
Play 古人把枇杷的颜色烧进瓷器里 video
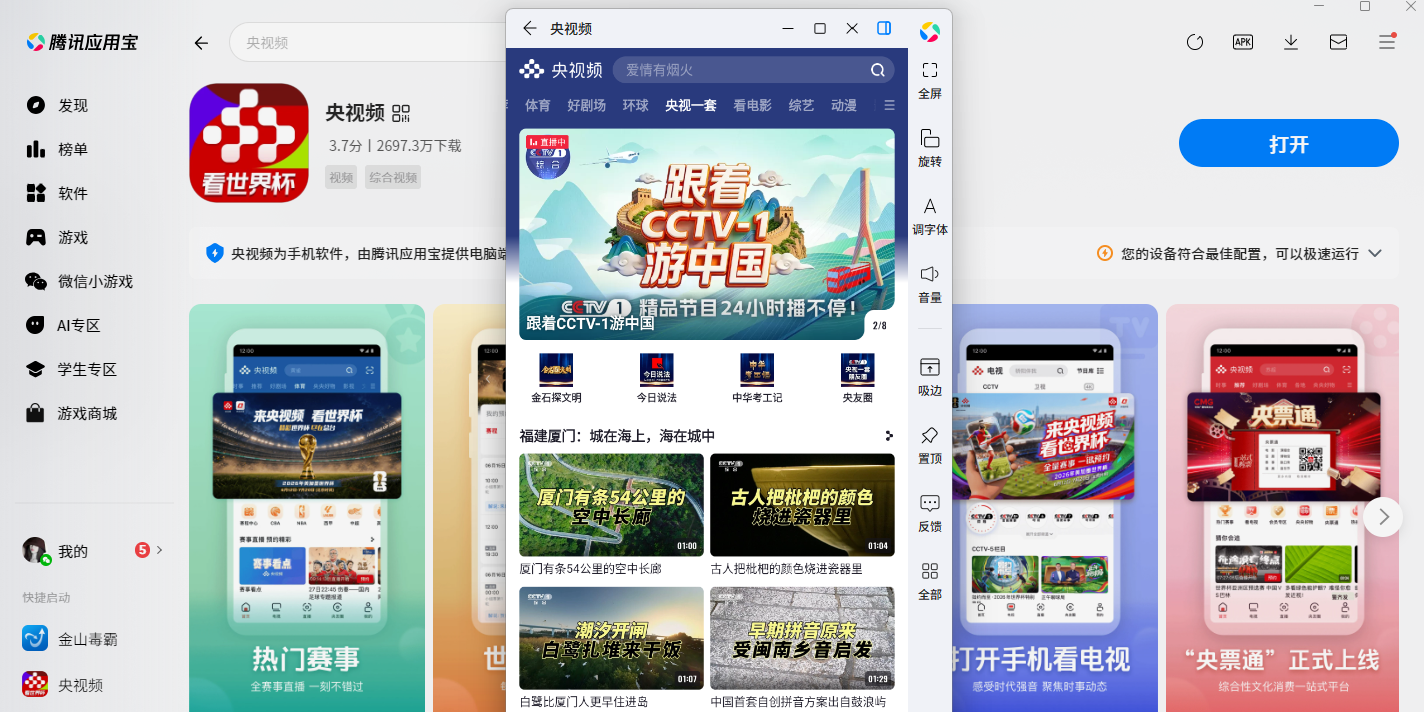point(802,505)
